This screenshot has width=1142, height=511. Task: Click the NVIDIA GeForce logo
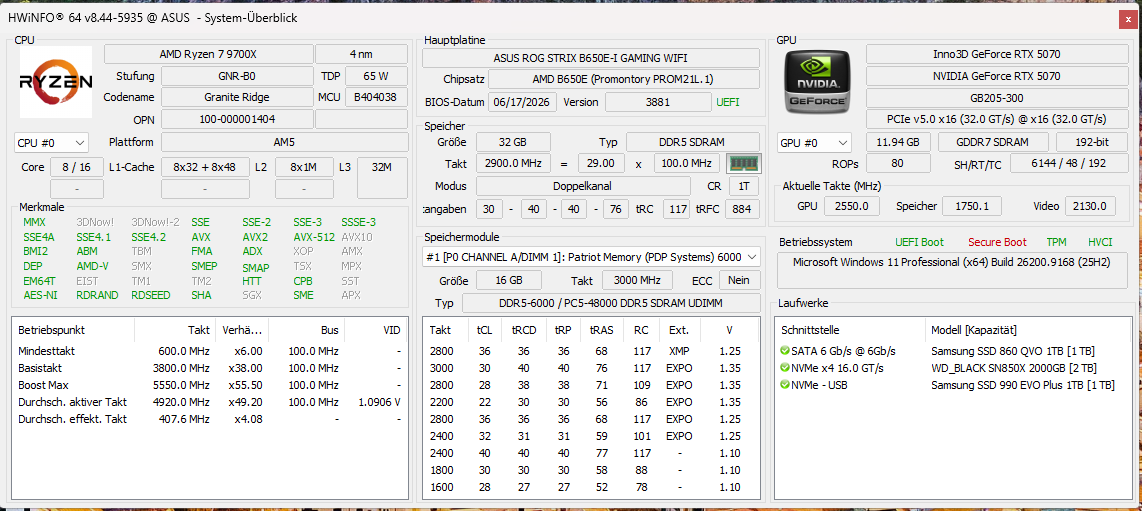tap(816, 82)
